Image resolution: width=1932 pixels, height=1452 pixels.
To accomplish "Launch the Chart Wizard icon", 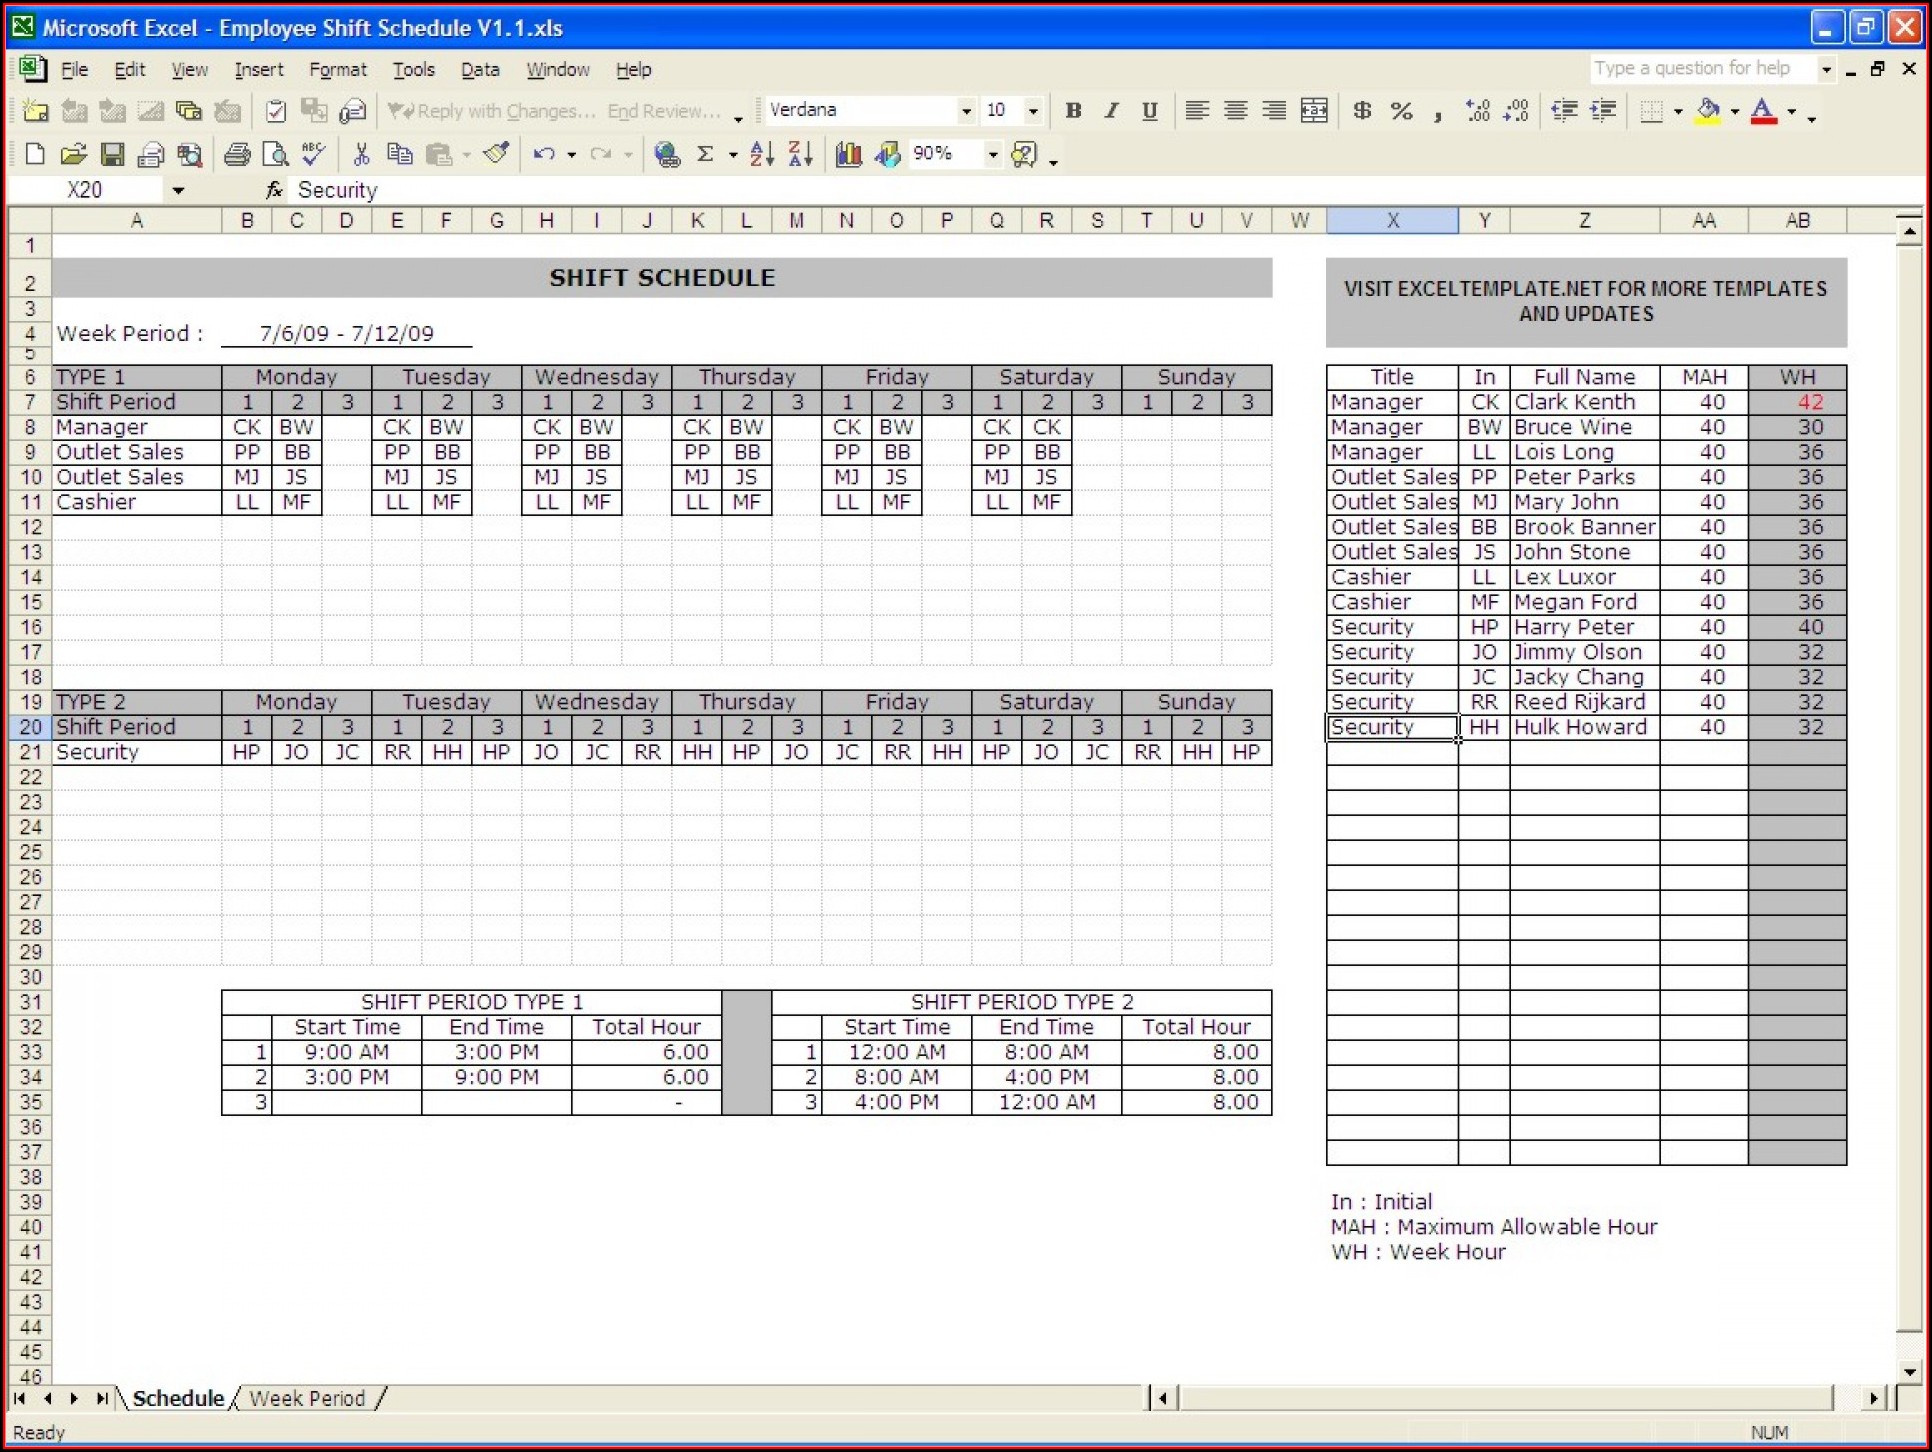I will [848, 154].
